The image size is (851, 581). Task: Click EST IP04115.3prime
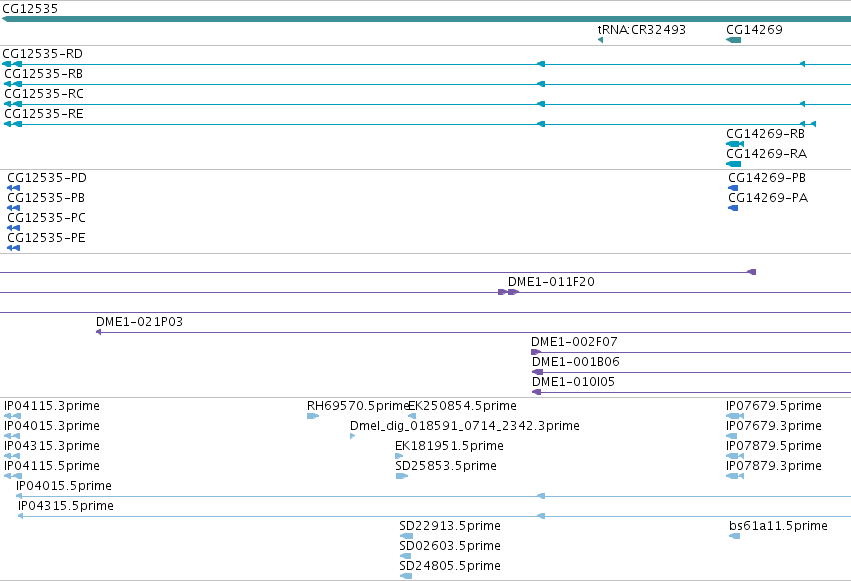coord(52,406)
